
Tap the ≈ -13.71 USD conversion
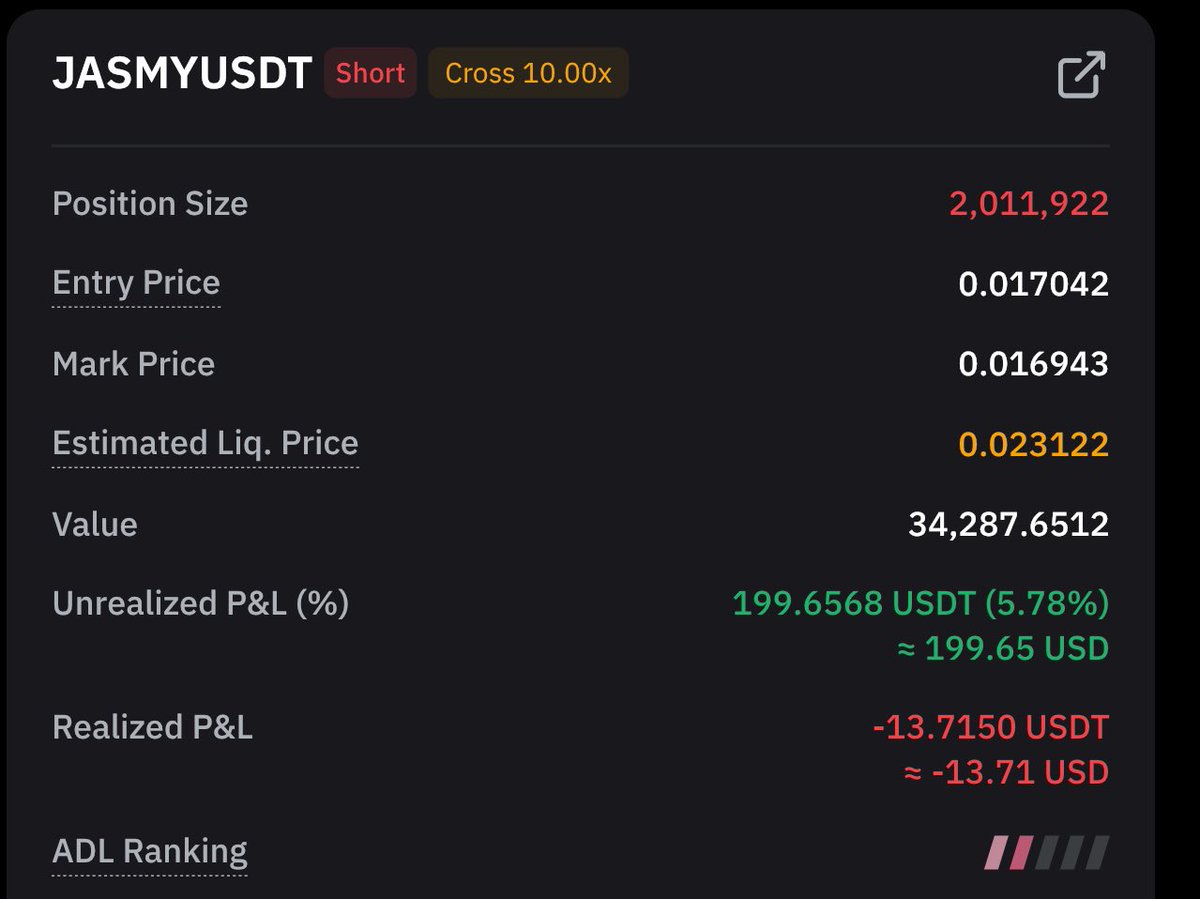tap(1006, 773)
